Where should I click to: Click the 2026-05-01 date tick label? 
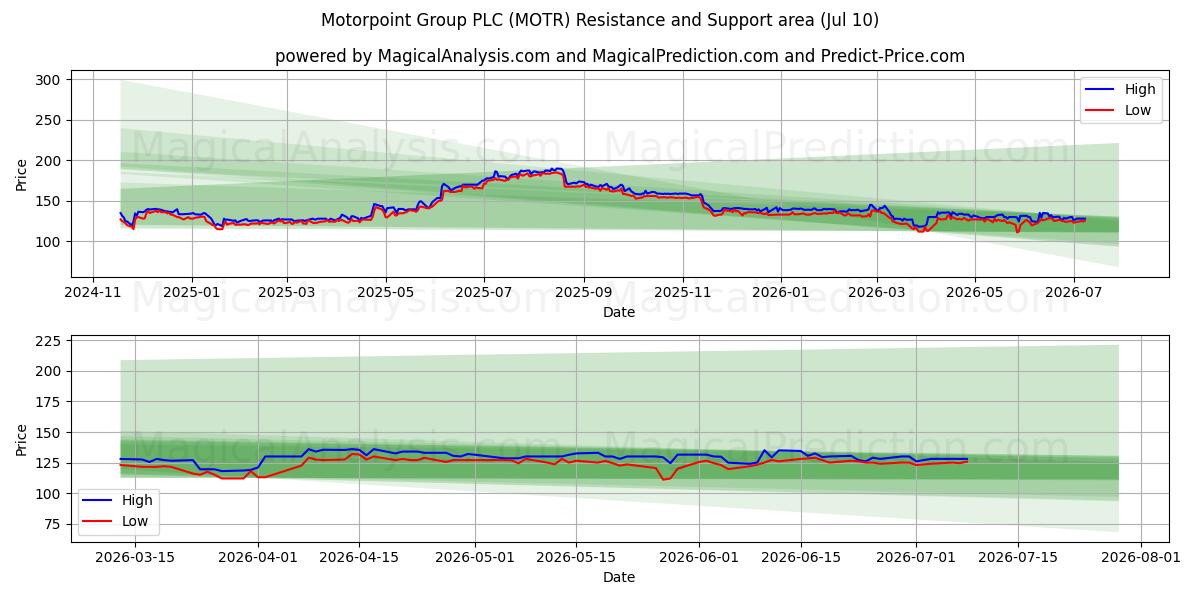tap(474, 557)
